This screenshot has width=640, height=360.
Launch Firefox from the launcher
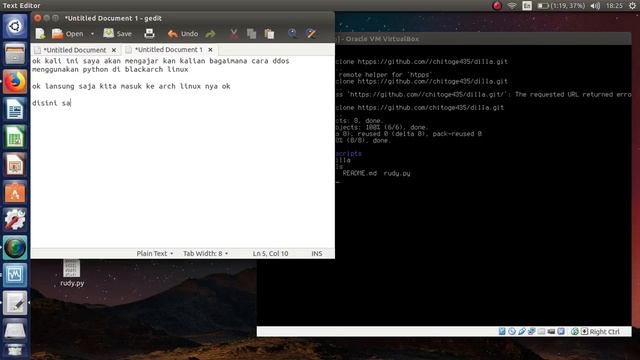tap(15, 81)
